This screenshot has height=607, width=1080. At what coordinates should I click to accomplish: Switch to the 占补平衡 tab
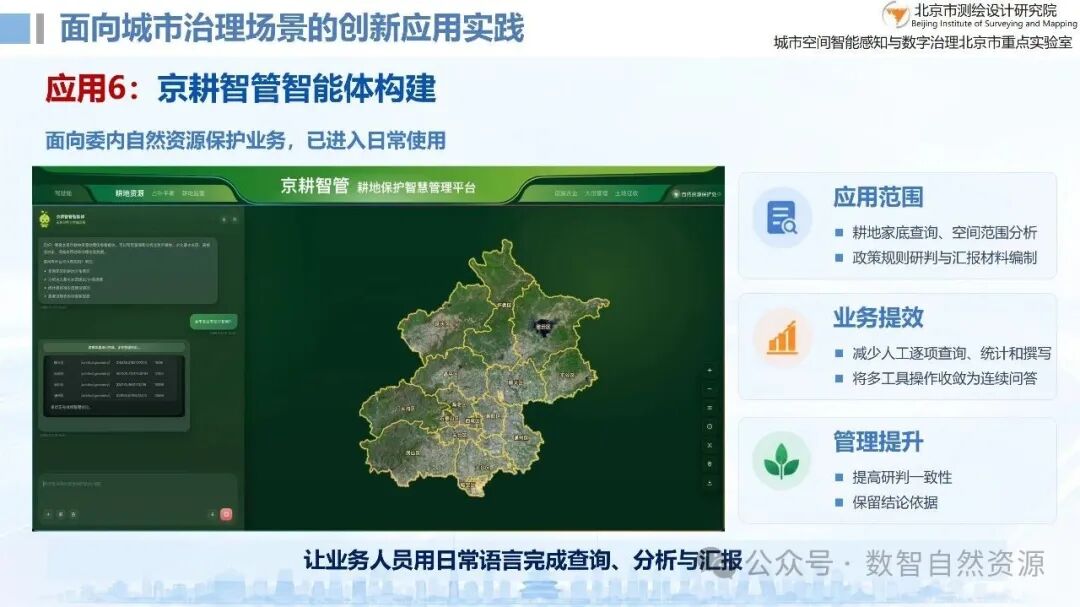(x=163, y=194)
